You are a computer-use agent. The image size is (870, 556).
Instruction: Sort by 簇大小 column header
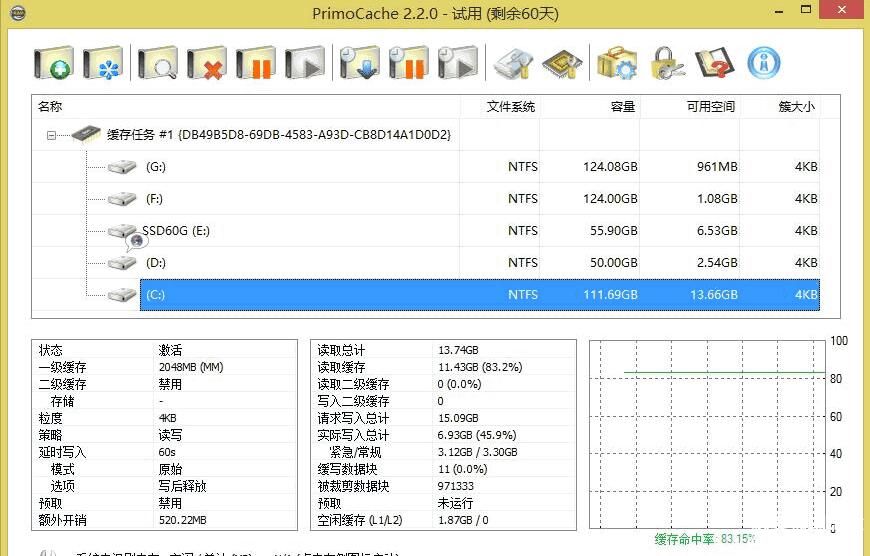pos(780,107)
